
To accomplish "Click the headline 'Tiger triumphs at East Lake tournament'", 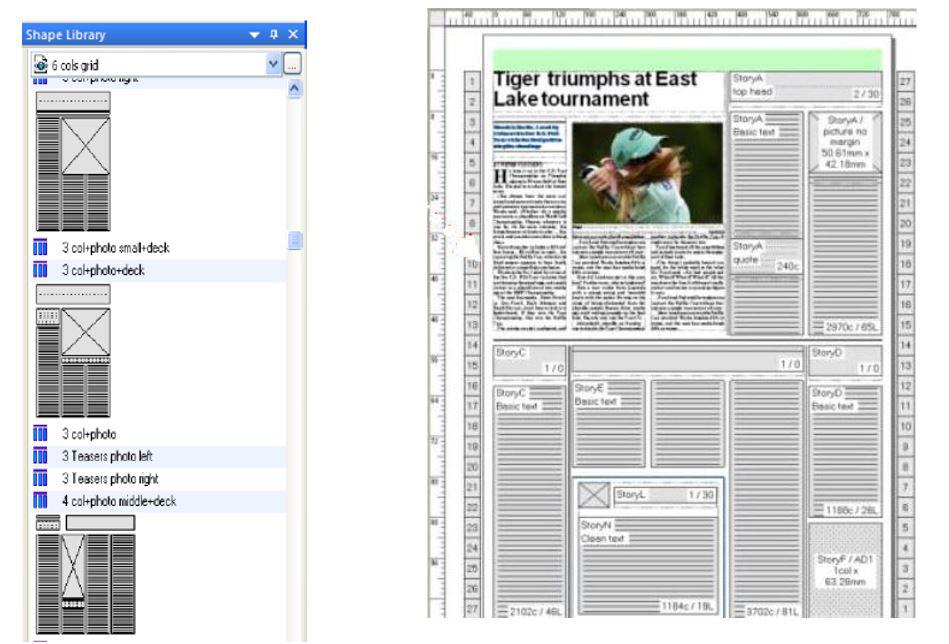I will point(594,89).
